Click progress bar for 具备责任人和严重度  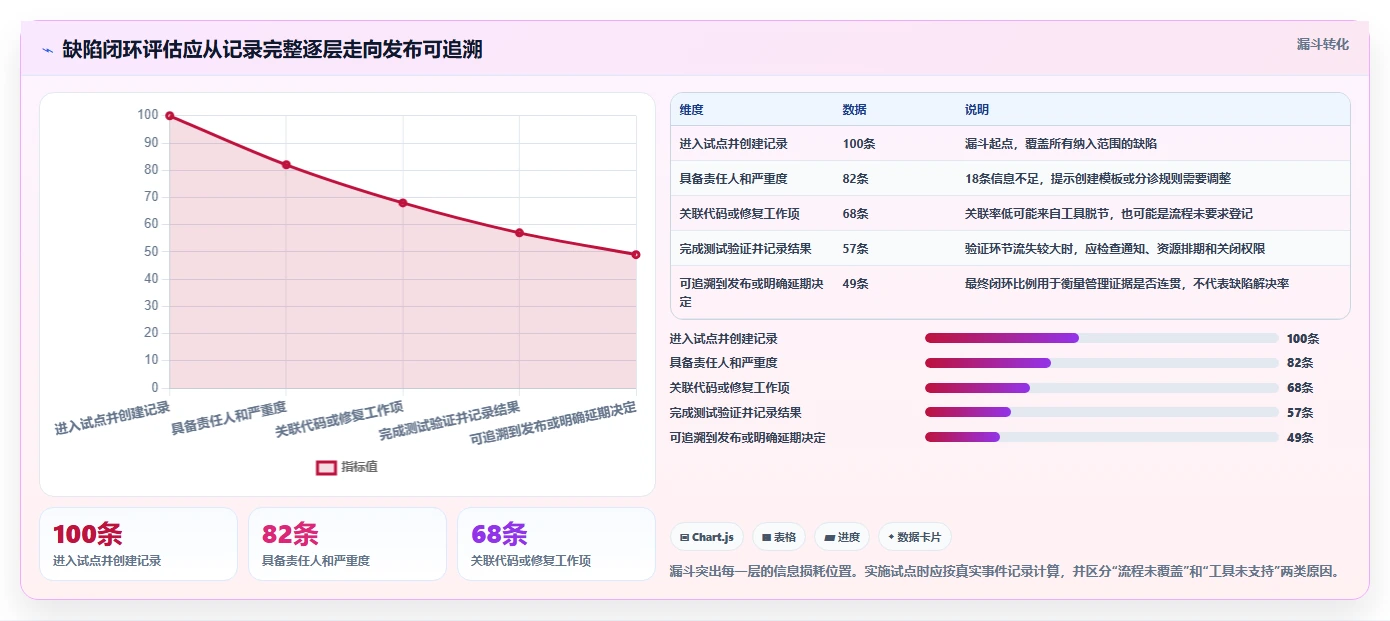click(x=1102, y=363)
